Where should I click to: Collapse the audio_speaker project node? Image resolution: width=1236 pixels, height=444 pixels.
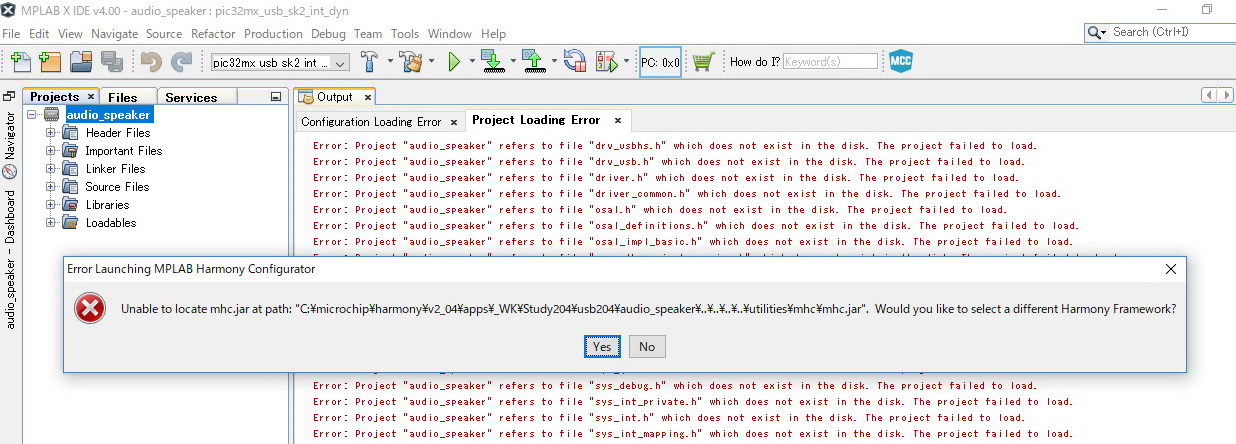click(x=33, y=115)
